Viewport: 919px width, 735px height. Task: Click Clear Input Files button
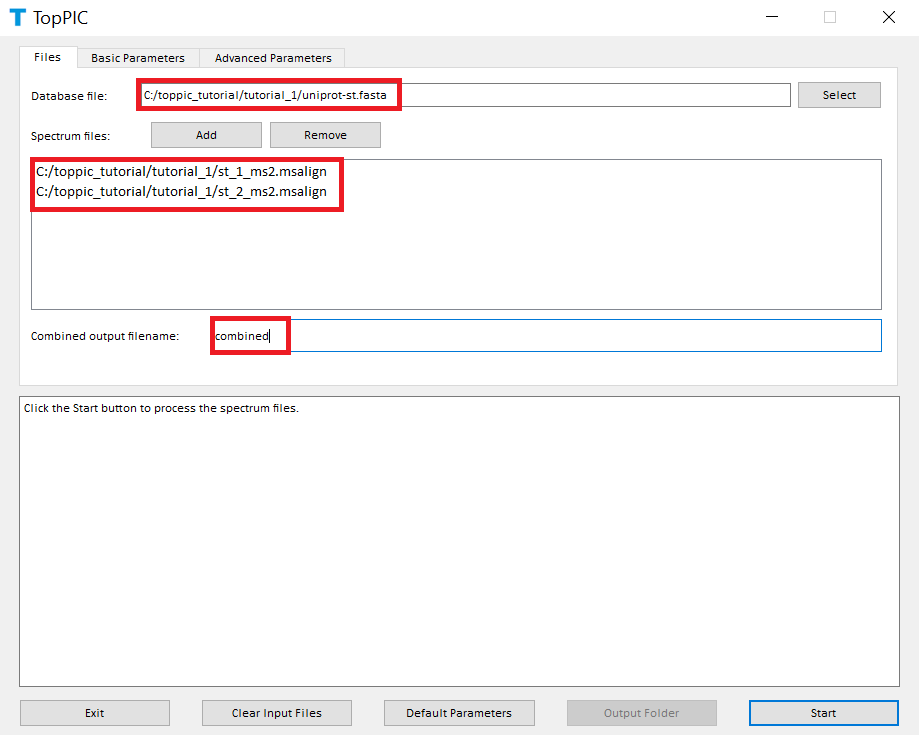pos(277,713)
